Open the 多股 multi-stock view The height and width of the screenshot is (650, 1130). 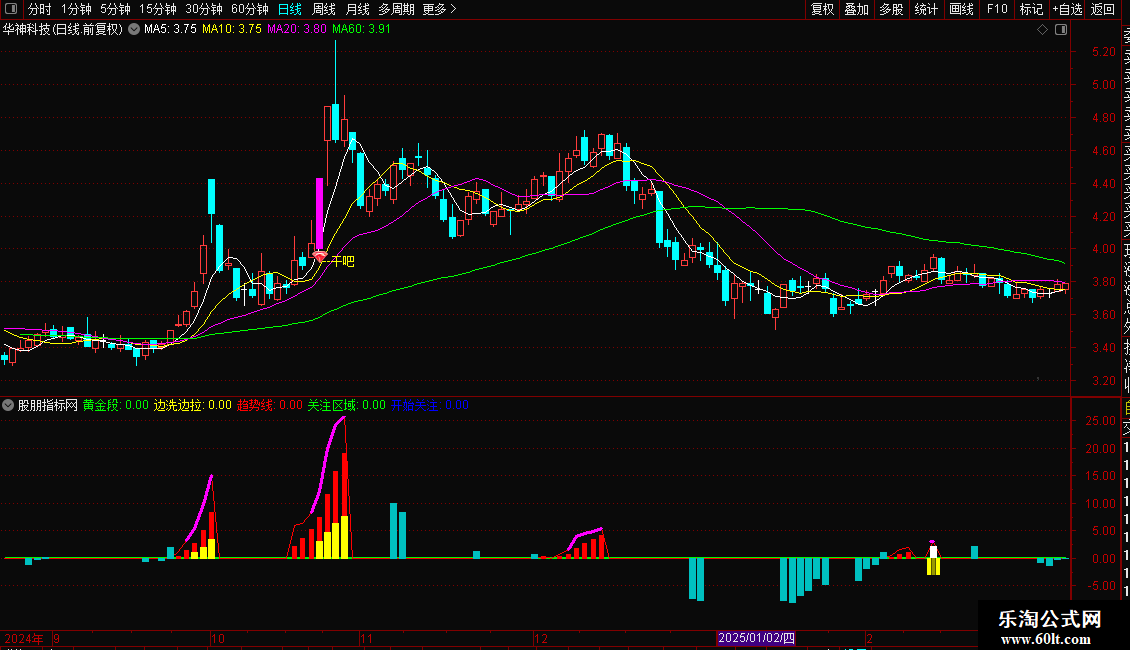[891, 9]
